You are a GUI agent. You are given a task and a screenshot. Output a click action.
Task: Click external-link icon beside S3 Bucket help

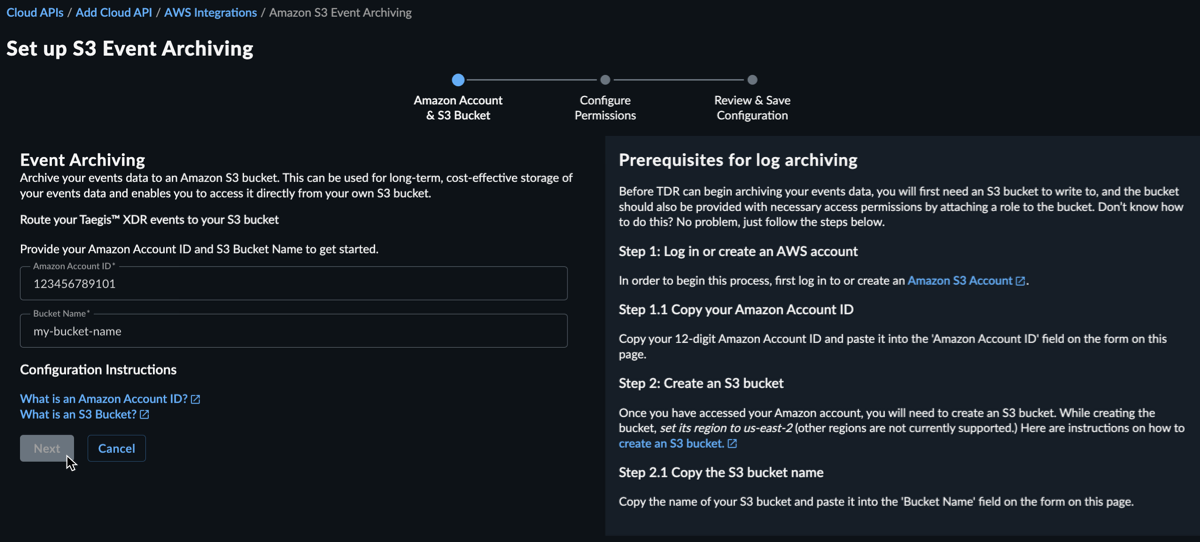coord(145,414)
